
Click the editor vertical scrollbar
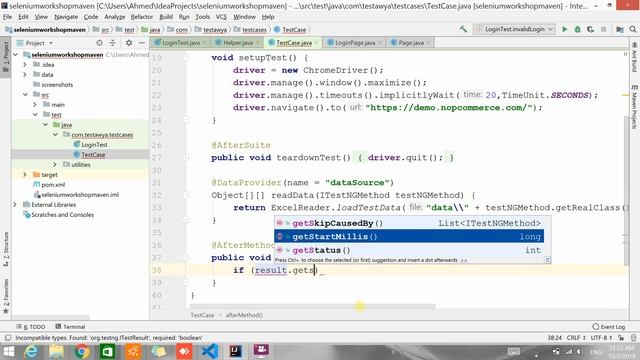click(626, 190)
